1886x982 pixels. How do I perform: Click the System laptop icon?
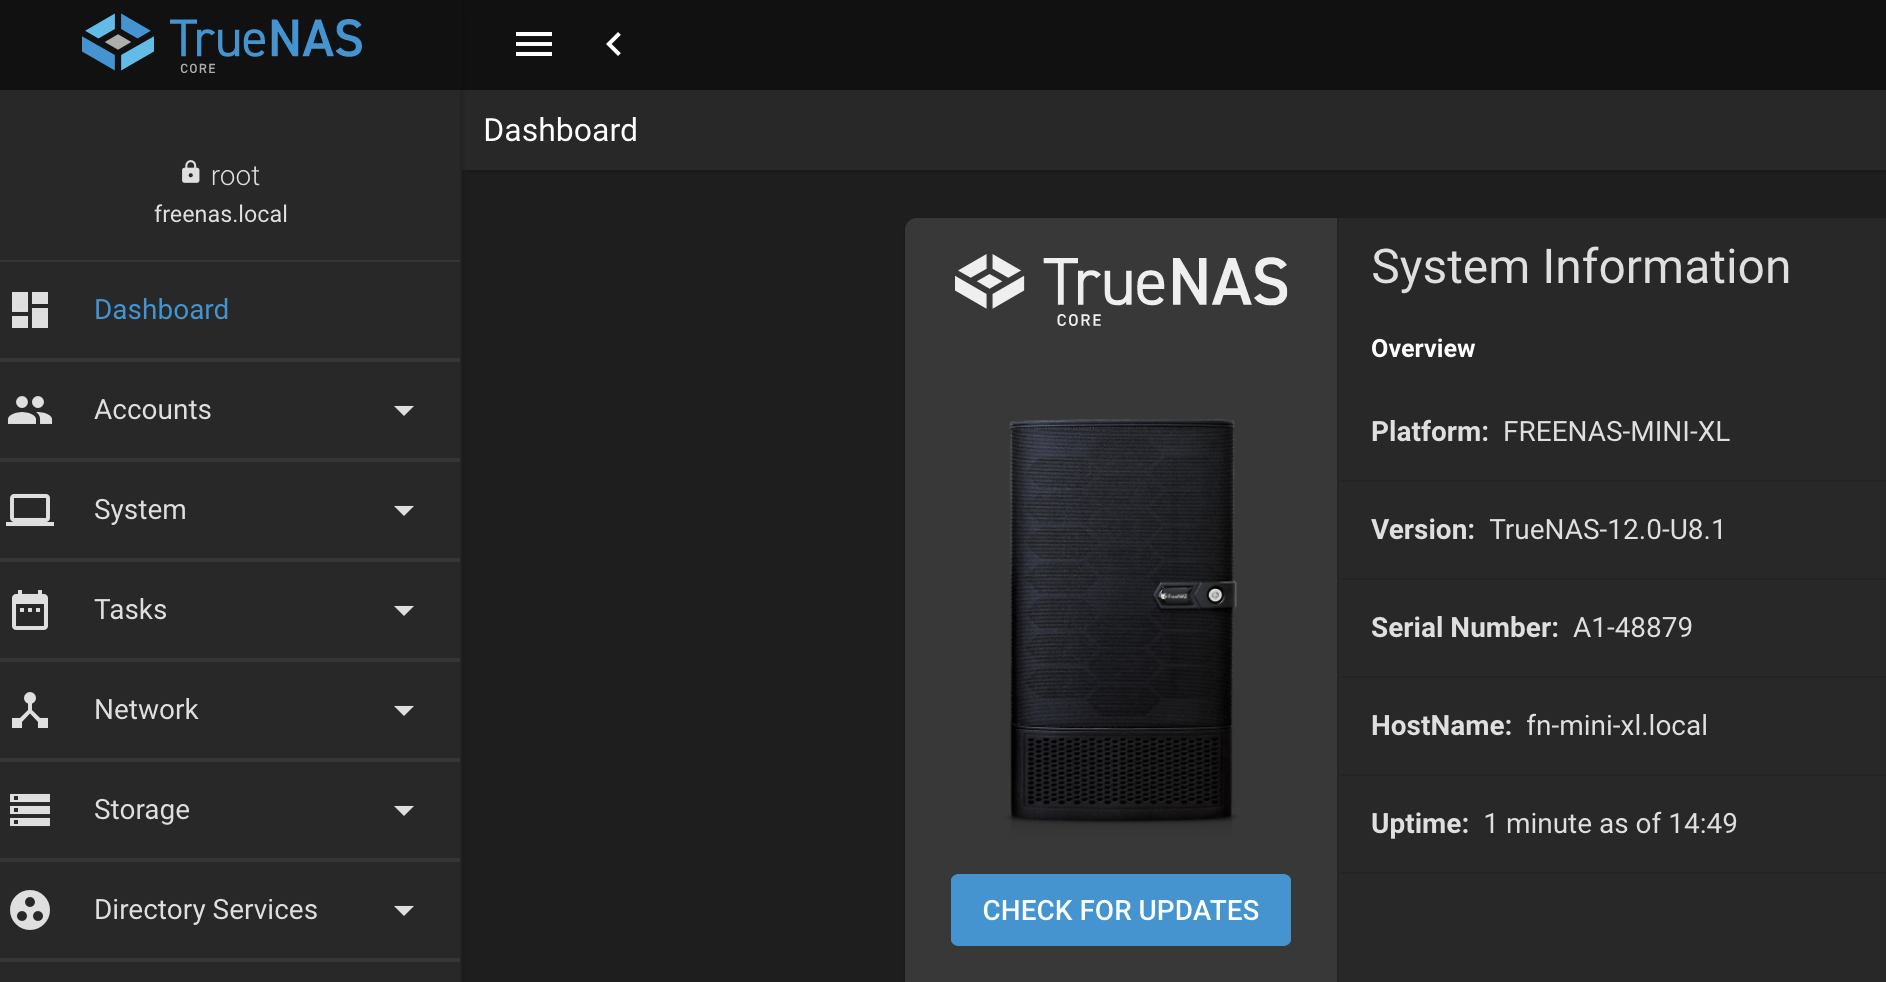tap(30, 510)
